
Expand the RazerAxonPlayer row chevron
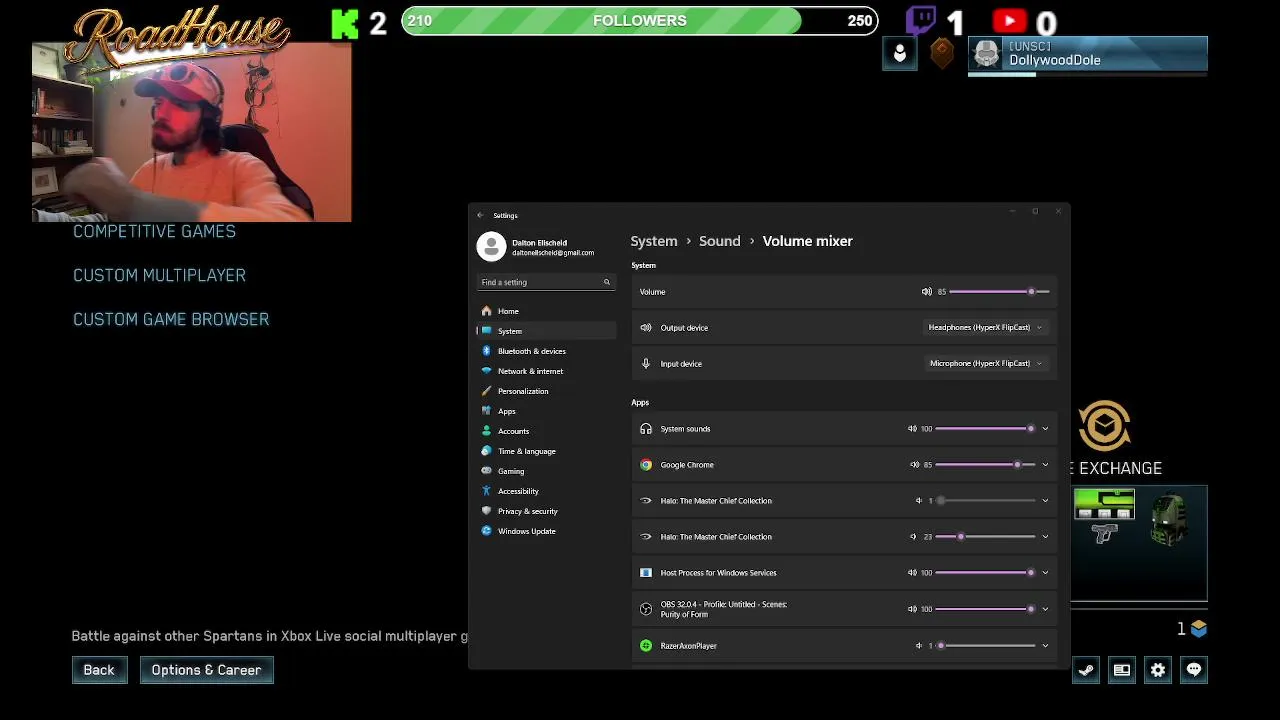tap(1045, 646)
